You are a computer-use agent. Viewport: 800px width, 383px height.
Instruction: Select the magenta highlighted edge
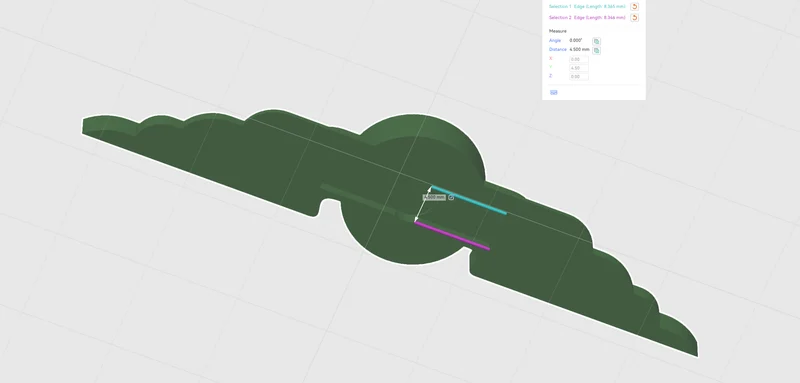pos(452,236)
